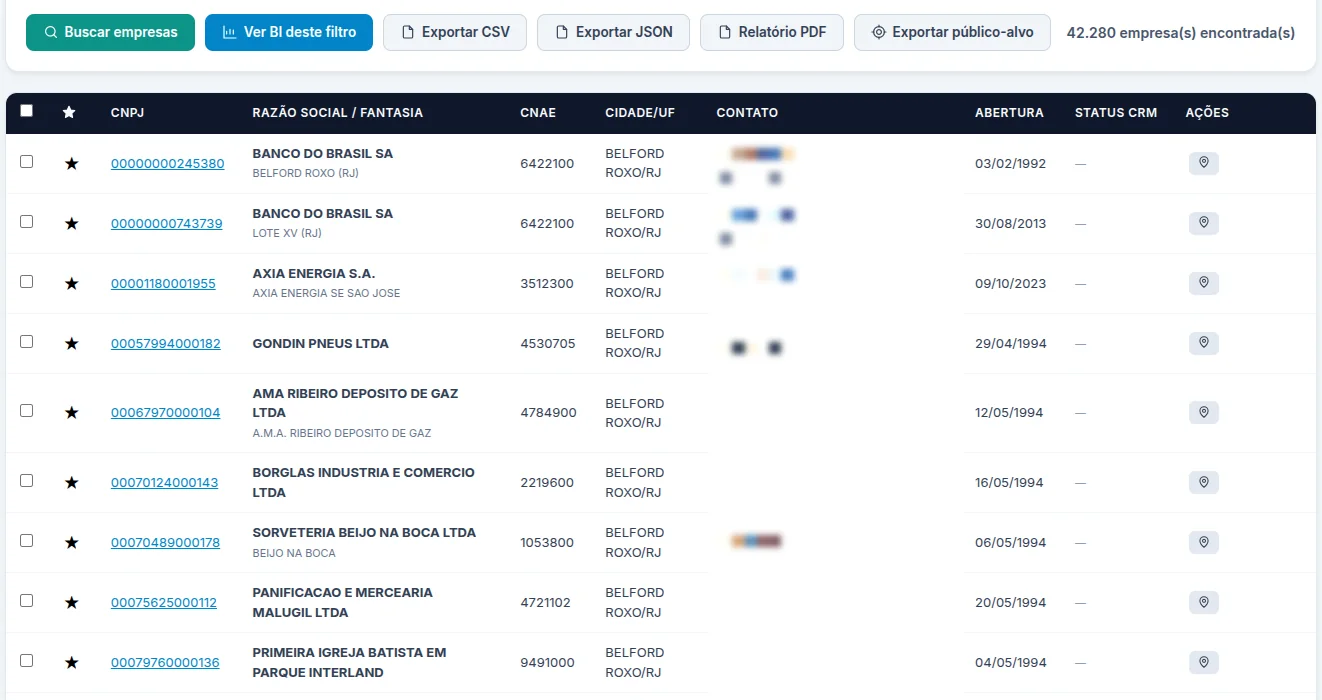Image resolution: width=1322 pixels, height=700 pixels.
Task: Star the AXIA ENERGIA S.A. company
Action: pyautogui.click(x=71, y=283)
